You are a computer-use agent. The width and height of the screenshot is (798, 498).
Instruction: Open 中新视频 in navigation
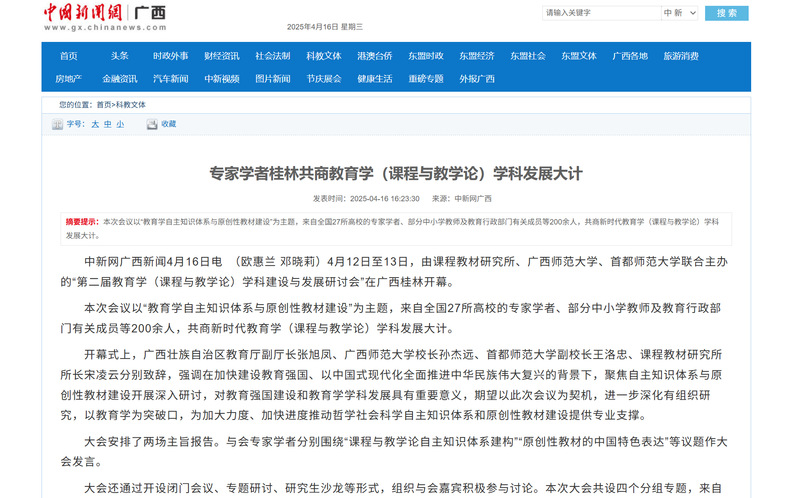(221, 79)
